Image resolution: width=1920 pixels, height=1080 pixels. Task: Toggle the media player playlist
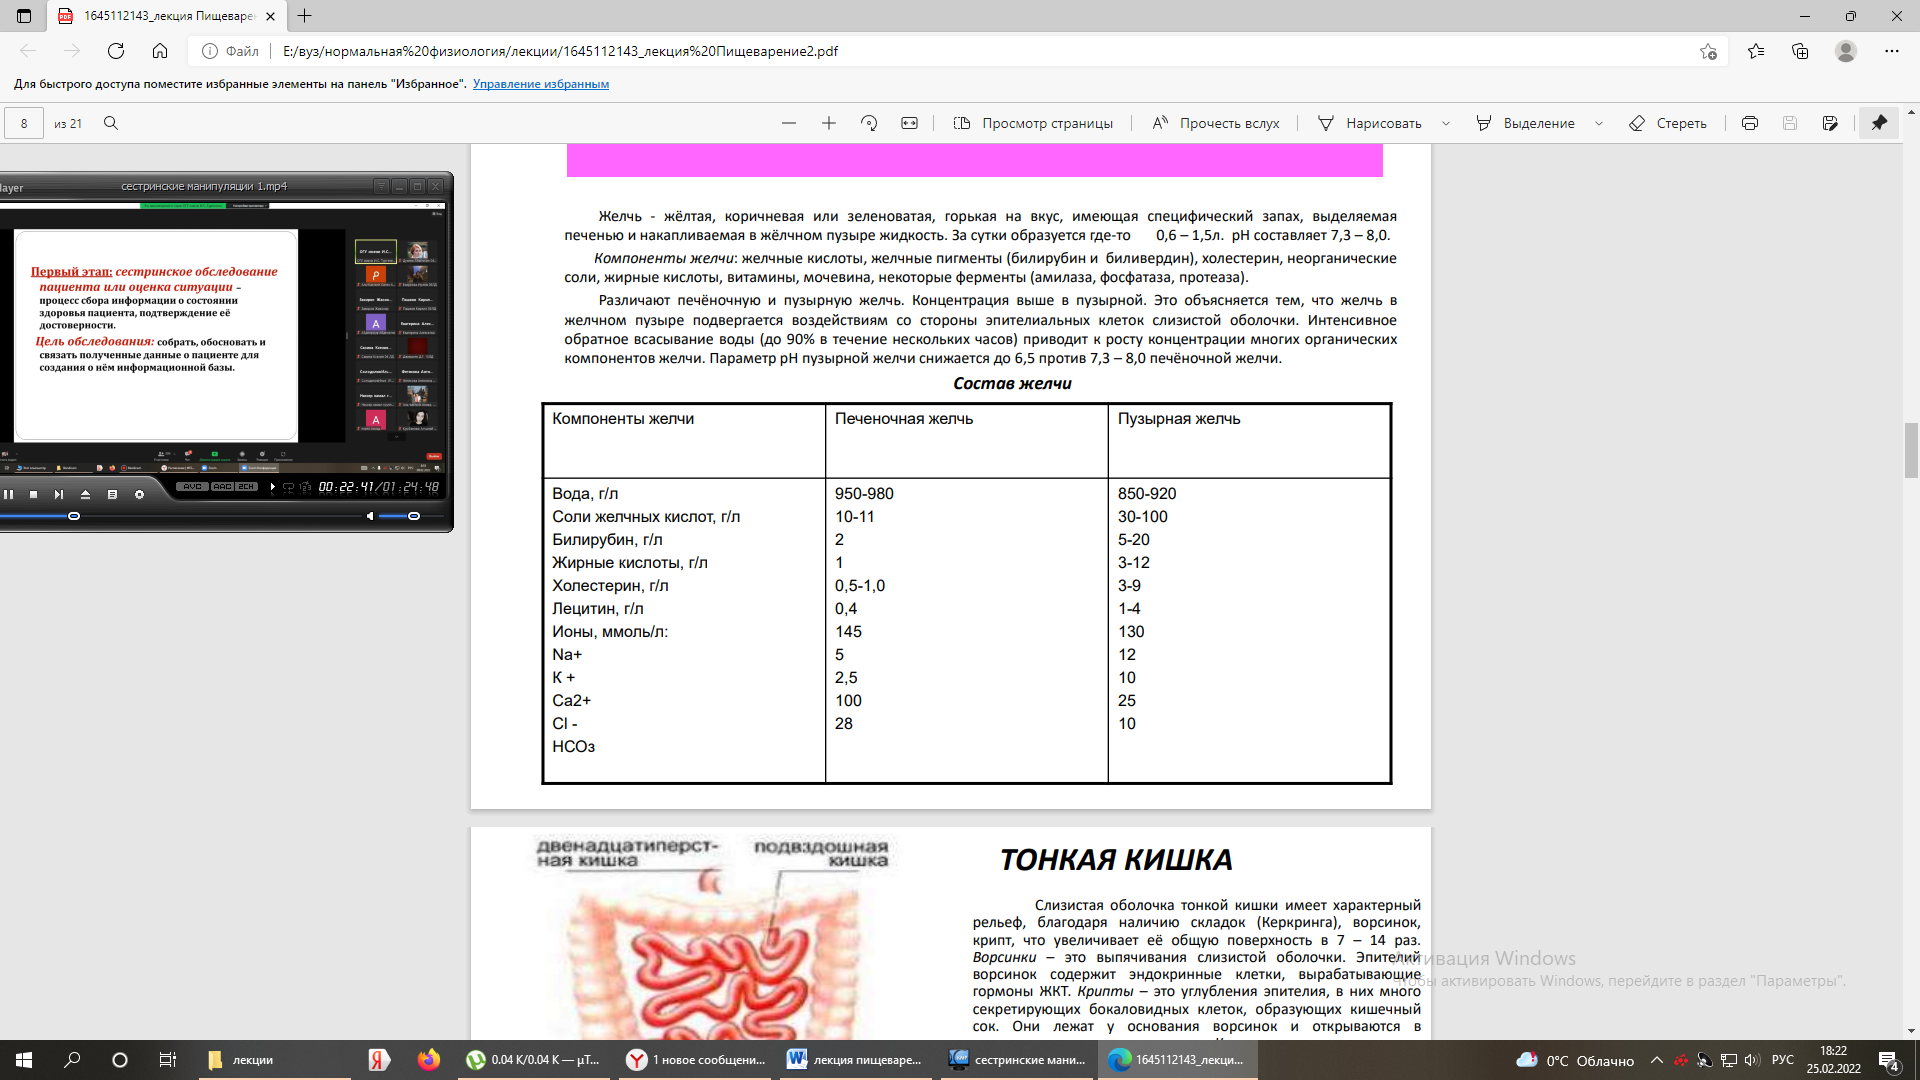[x=112, y=494]
